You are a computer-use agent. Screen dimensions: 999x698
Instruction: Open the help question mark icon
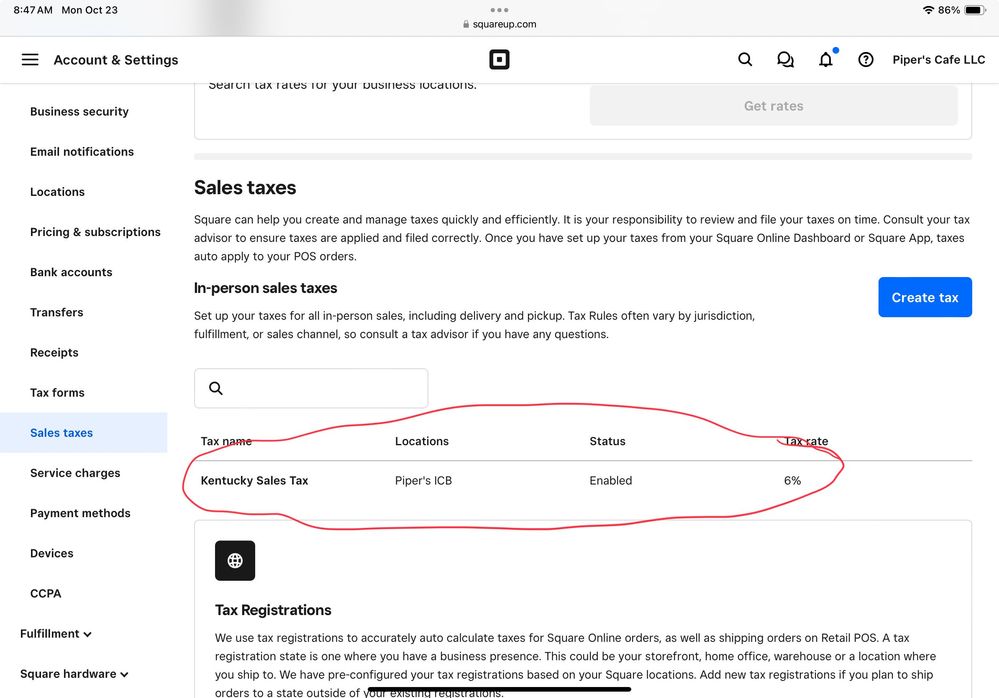[866, 60]
